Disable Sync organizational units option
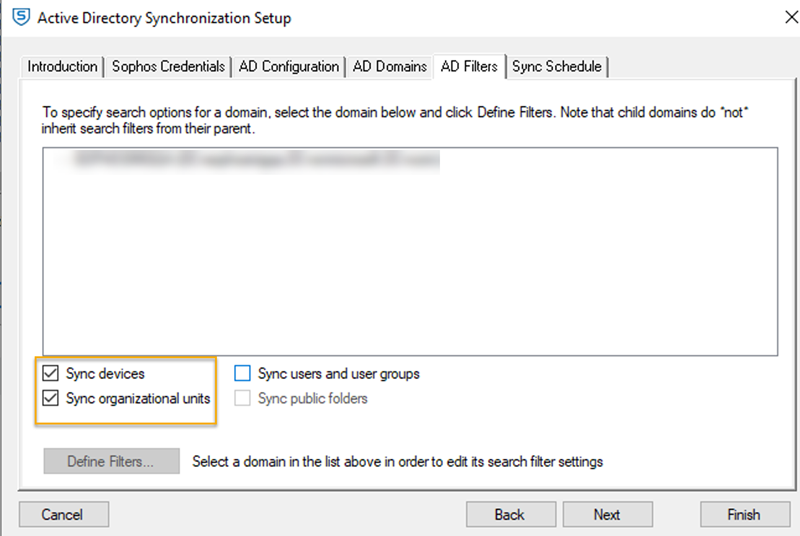Viewport: 800px width, 536px height. tap(51, 399)
